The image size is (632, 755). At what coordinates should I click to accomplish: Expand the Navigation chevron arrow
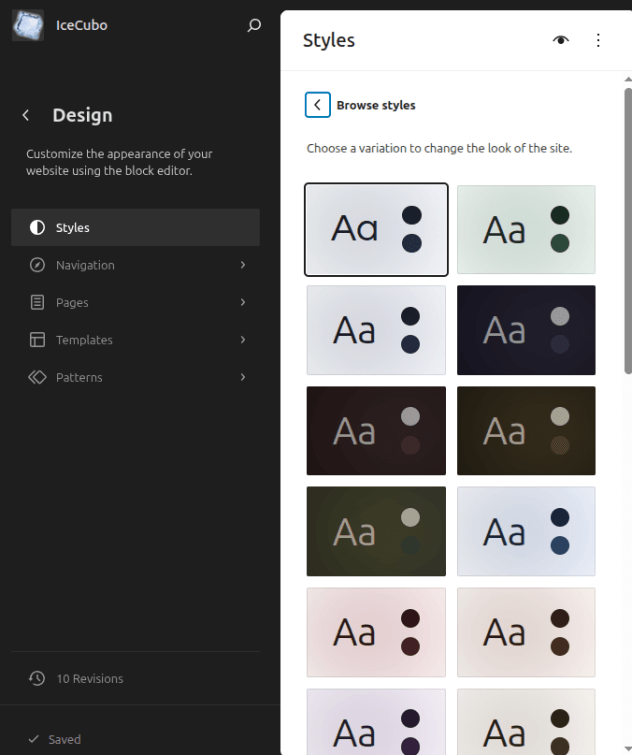pos(243,265)
